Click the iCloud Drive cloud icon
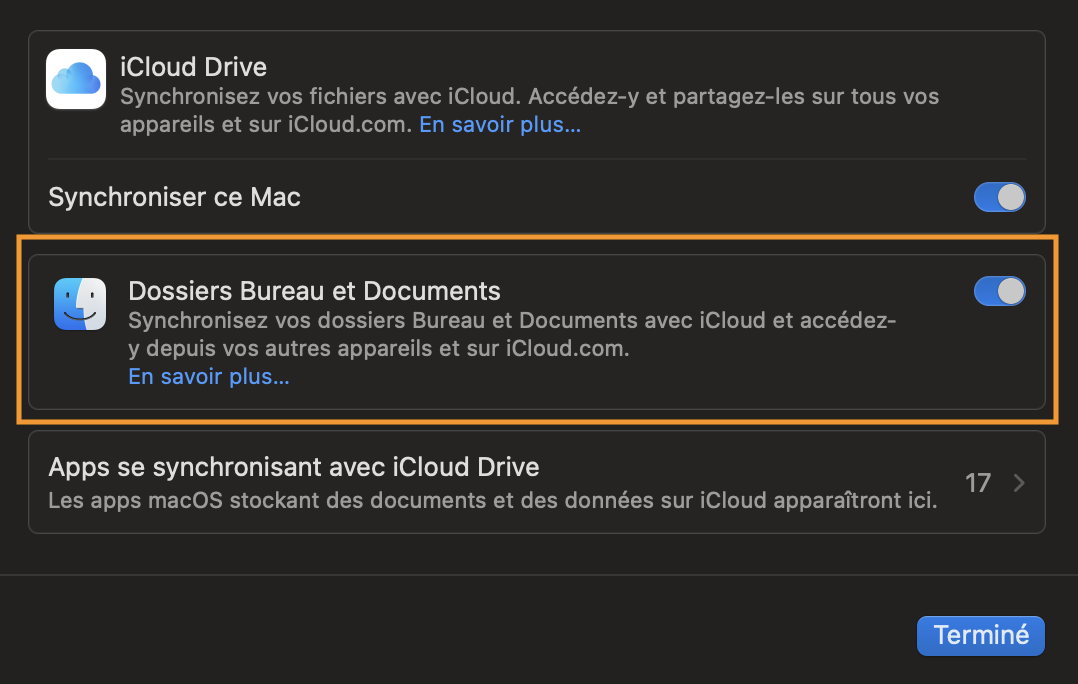This screenshot has height=684, width=1078. pos(76,79)
